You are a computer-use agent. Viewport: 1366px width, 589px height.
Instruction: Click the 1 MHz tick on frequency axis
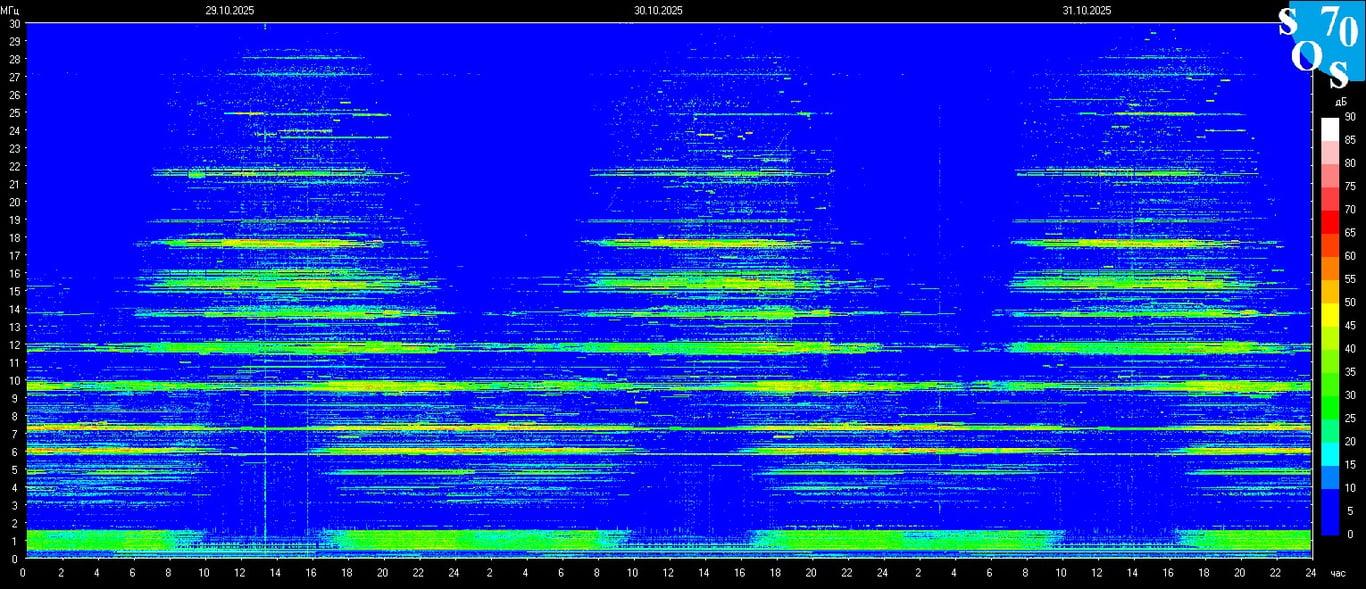click(x=16, y=542)
